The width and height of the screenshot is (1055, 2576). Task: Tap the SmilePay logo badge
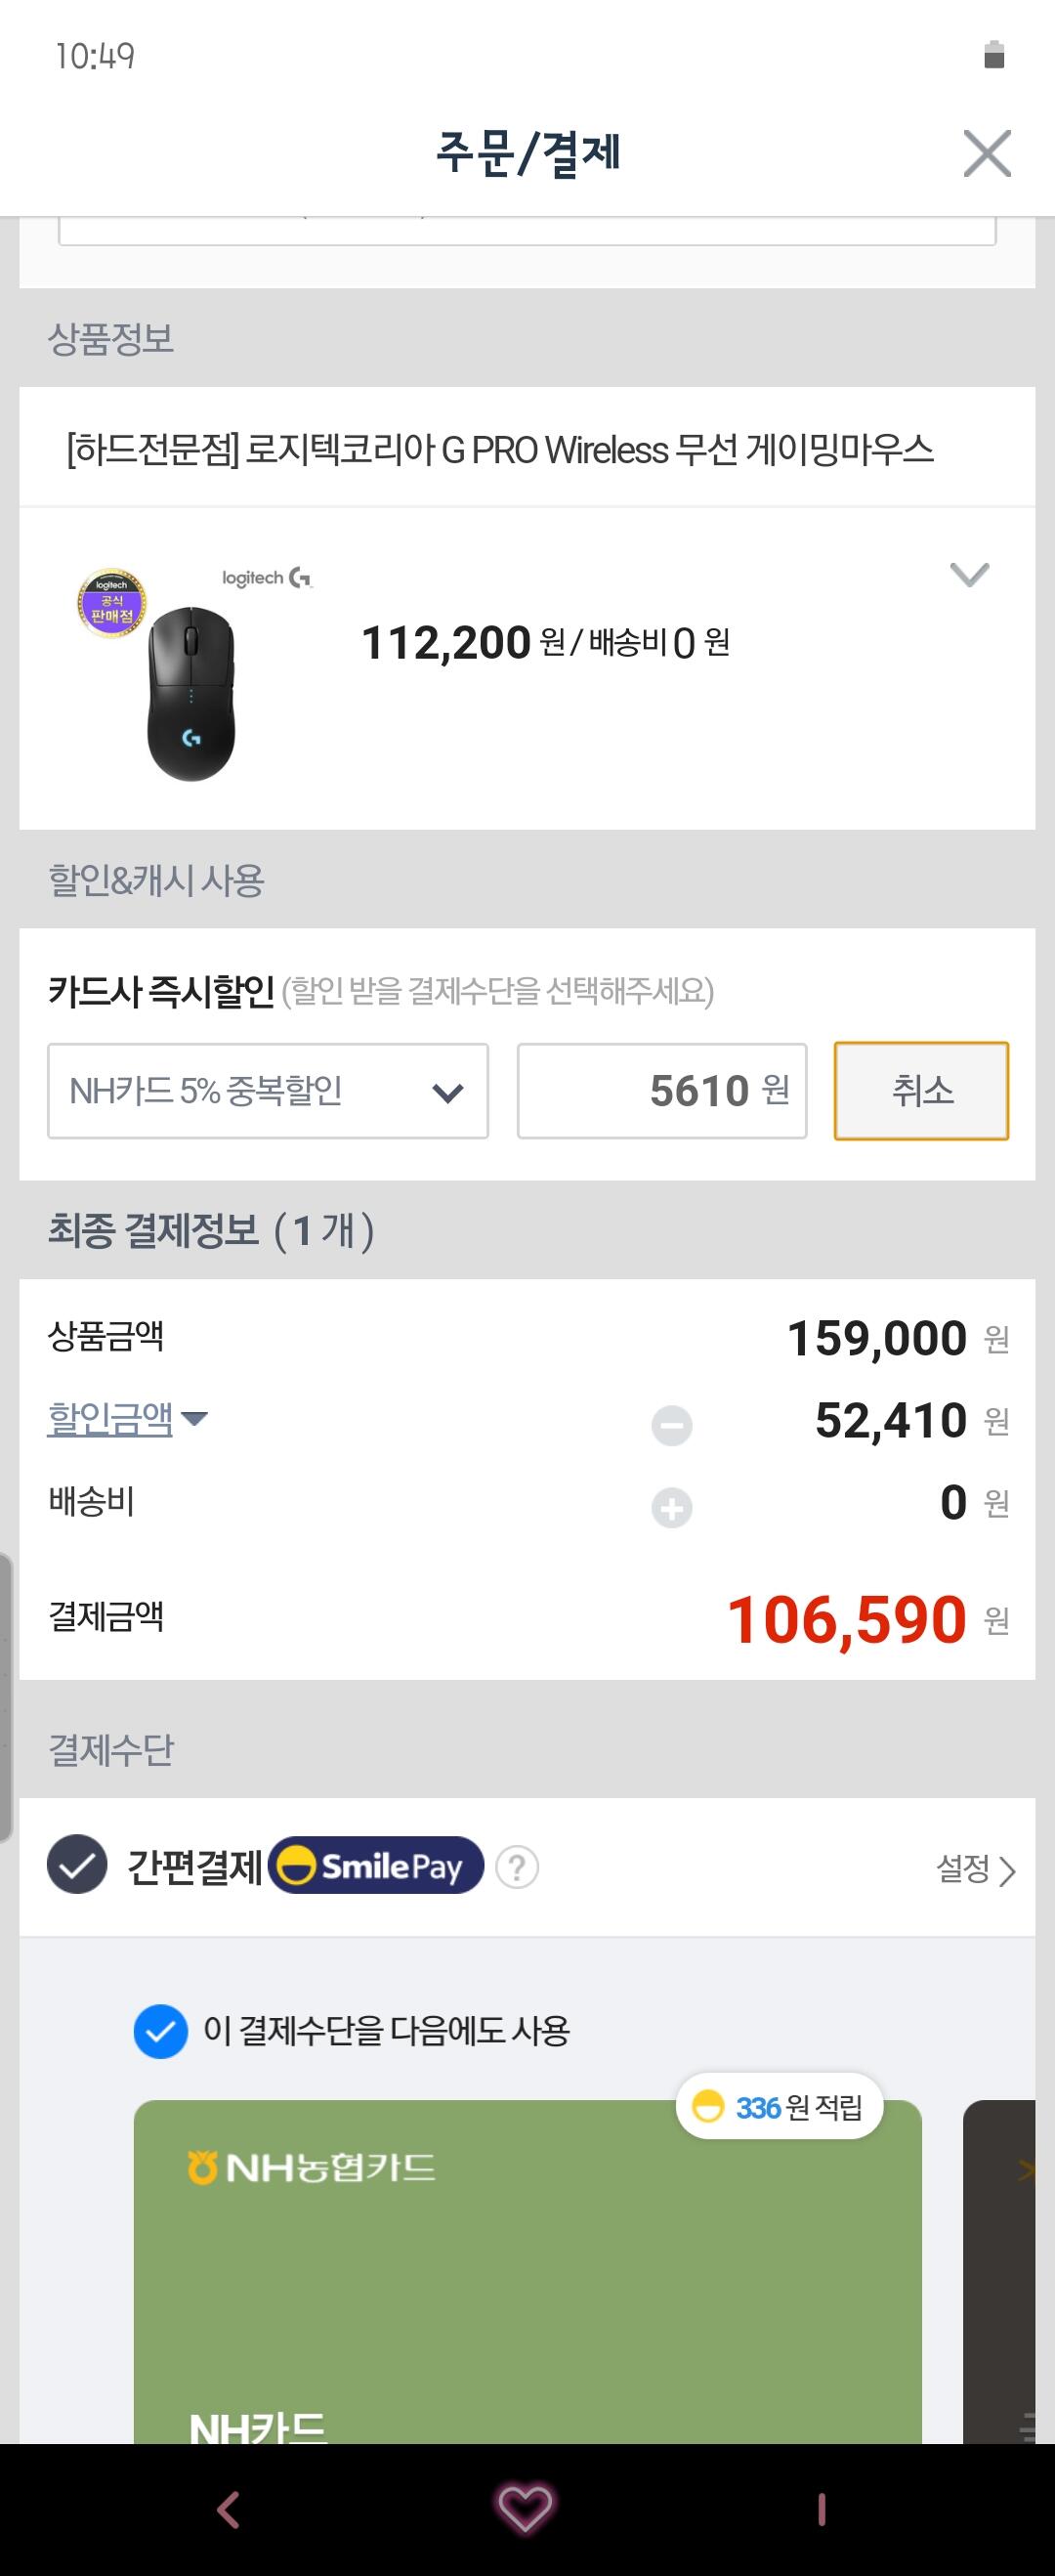[x=376, y=1866]
